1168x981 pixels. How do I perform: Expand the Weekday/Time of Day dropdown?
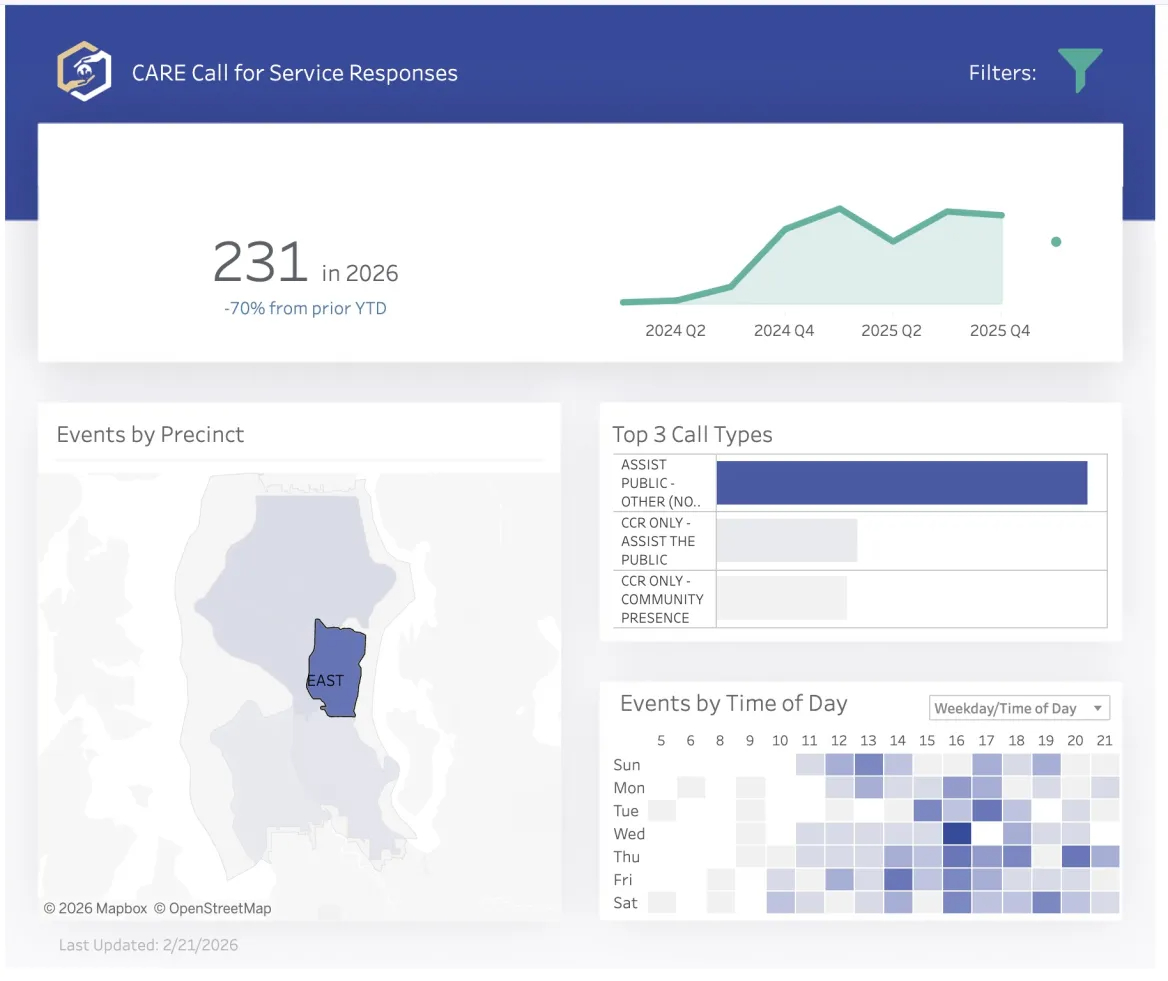(x=1018, y=708)
